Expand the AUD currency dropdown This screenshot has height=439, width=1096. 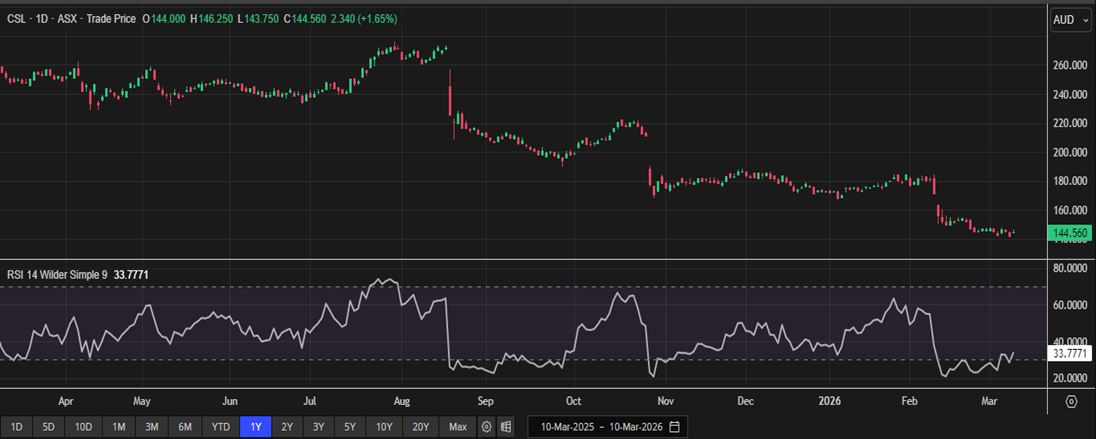tap(1068, 19)
